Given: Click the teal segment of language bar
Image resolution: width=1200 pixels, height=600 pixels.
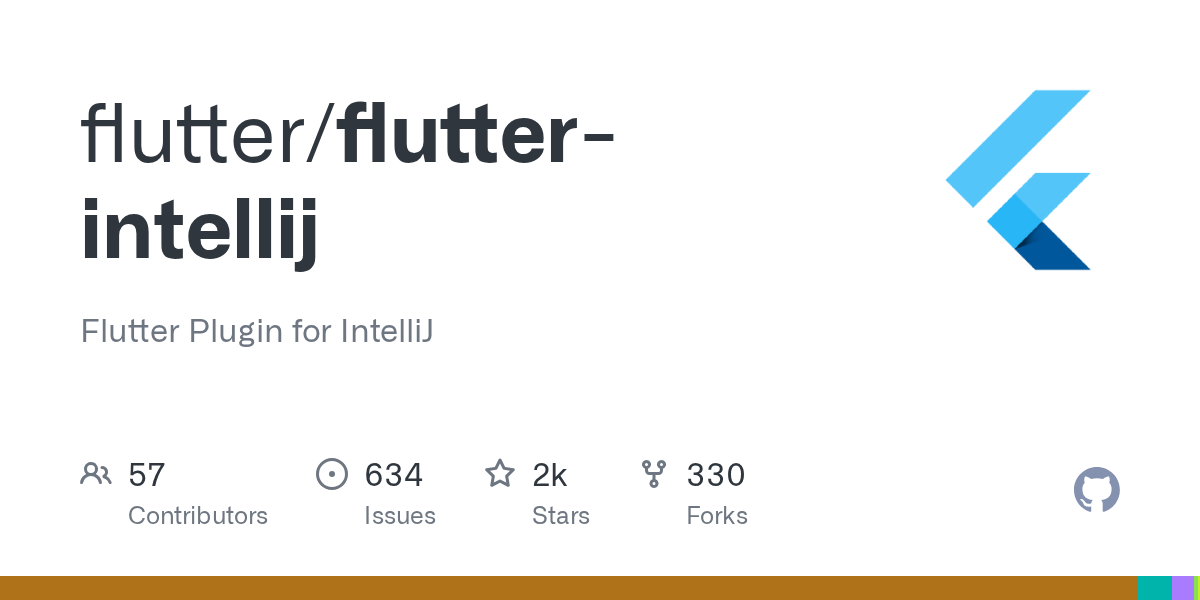Looking at the screenshot, I should pos(1154,588).
